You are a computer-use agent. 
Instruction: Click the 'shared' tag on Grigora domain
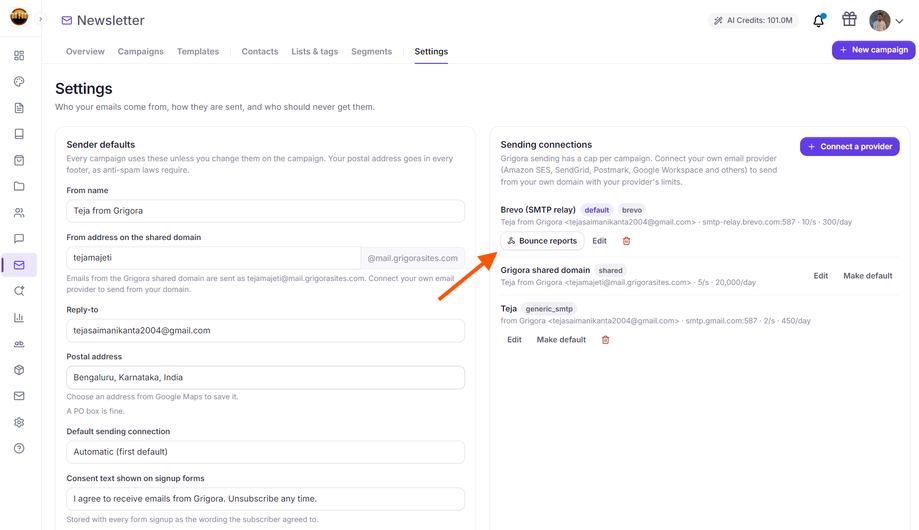point(610,270)
